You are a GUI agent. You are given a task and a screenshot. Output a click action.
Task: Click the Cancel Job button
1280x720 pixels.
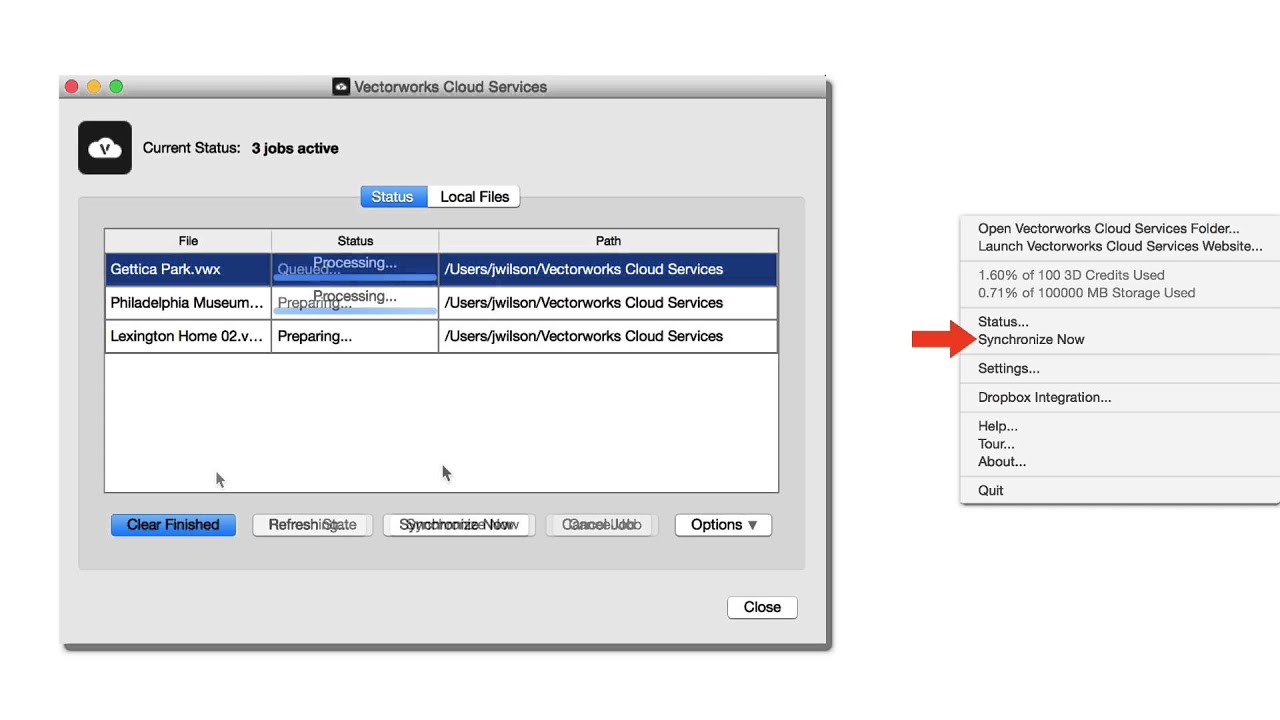point(601,525)
